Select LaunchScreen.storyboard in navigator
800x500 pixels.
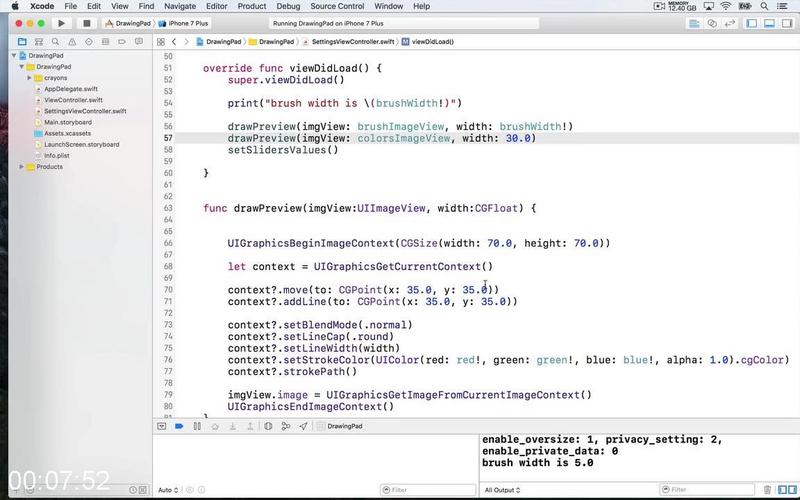(82, 144)
